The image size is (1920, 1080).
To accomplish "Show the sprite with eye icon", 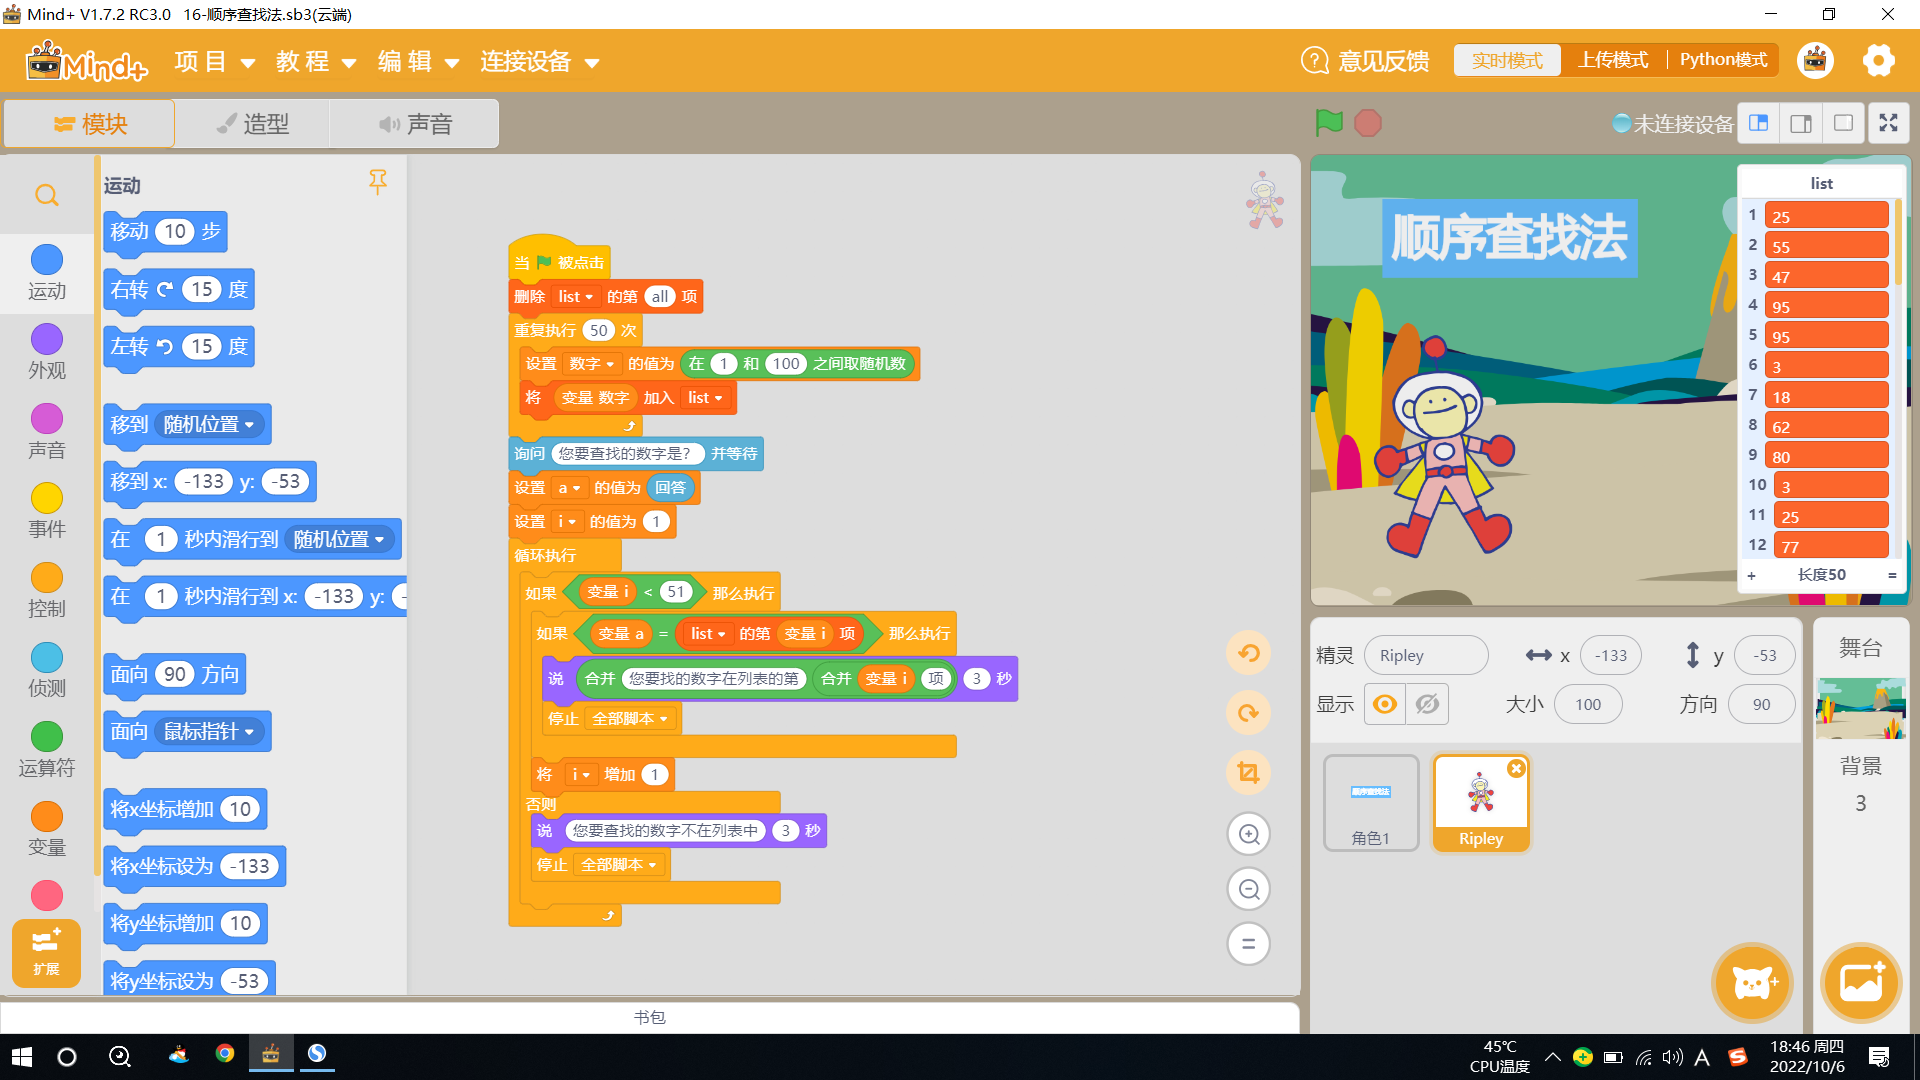I will click(1385, 704).
